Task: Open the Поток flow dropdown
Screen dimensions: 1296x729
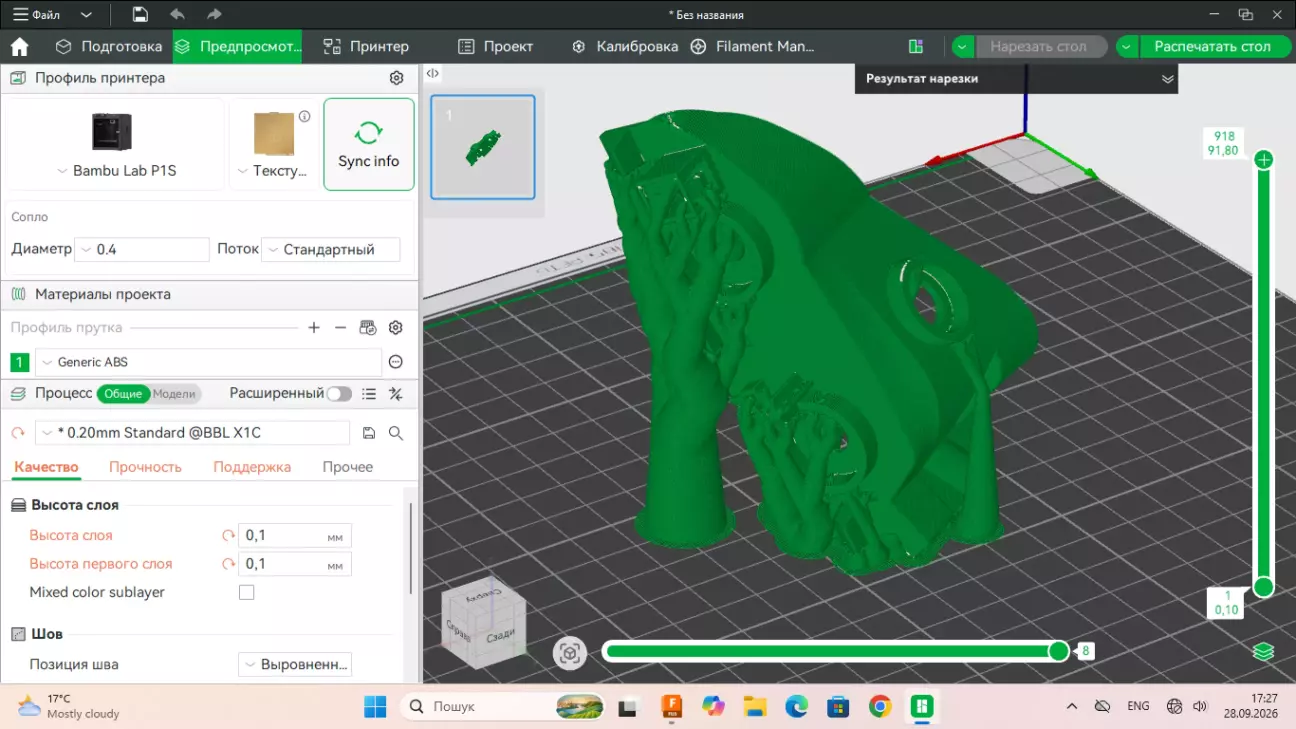Action: coord(330,249)
